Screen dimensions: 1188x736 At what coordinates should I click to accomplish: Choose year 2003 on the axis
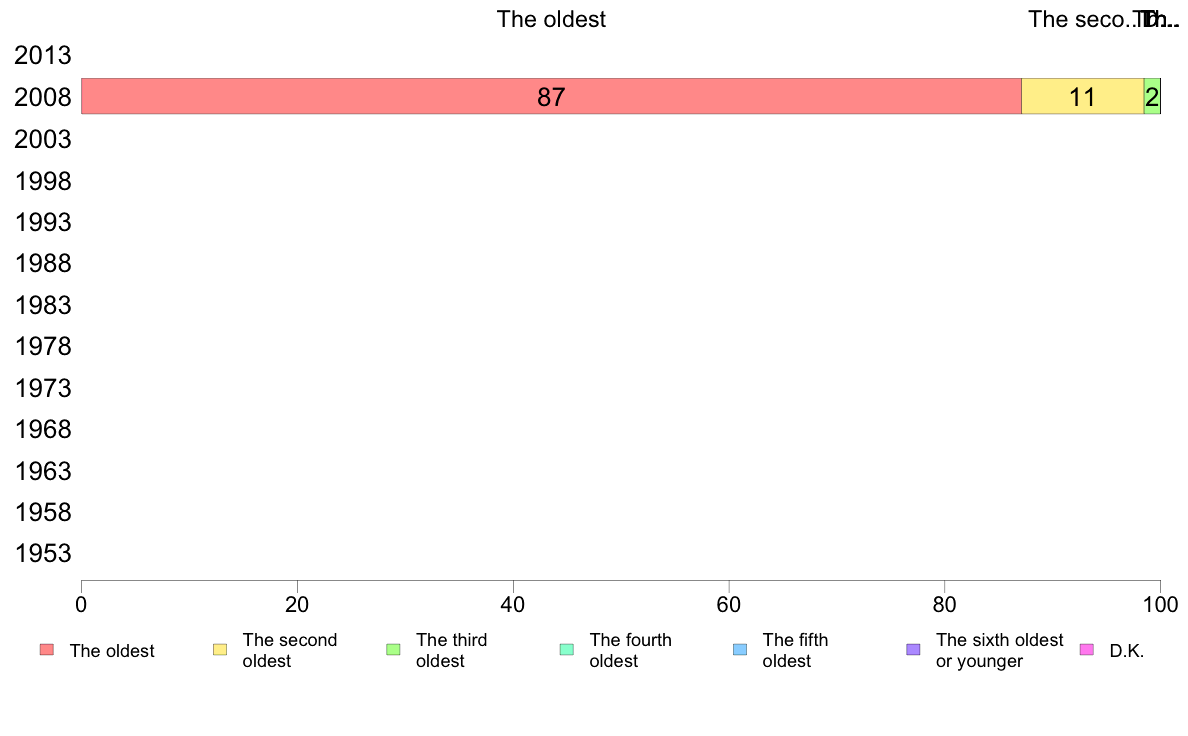click(x=42, y=139)
